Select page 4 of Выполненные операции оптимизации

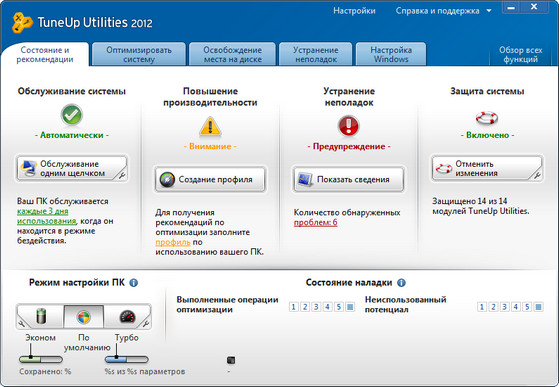[328, 307]
